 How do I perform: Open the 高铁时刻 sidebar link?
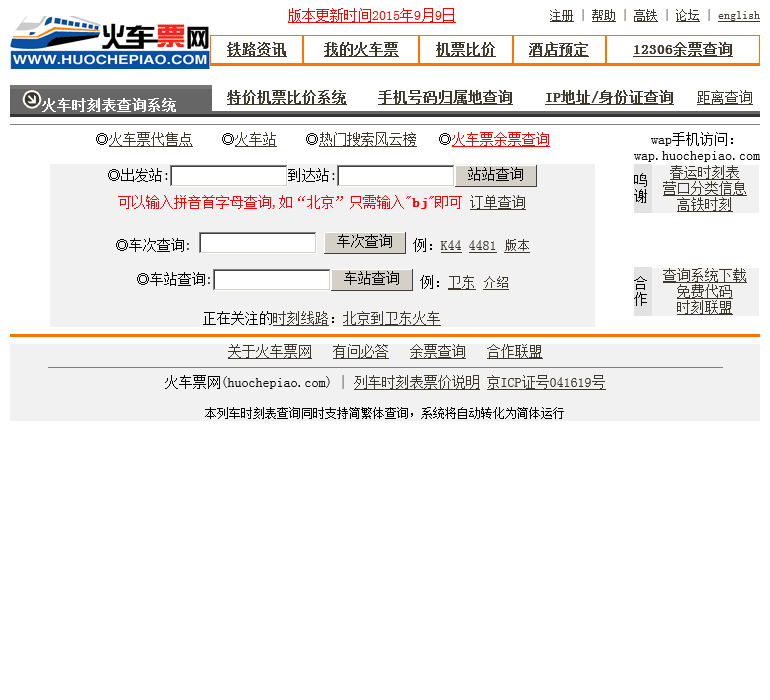click(704, 204)
